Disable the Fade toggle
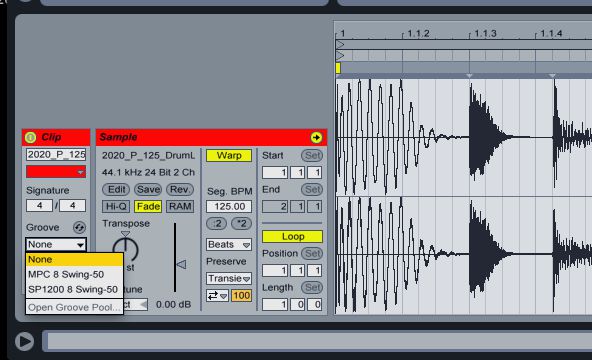592x360 pixels. coord(148,206)
